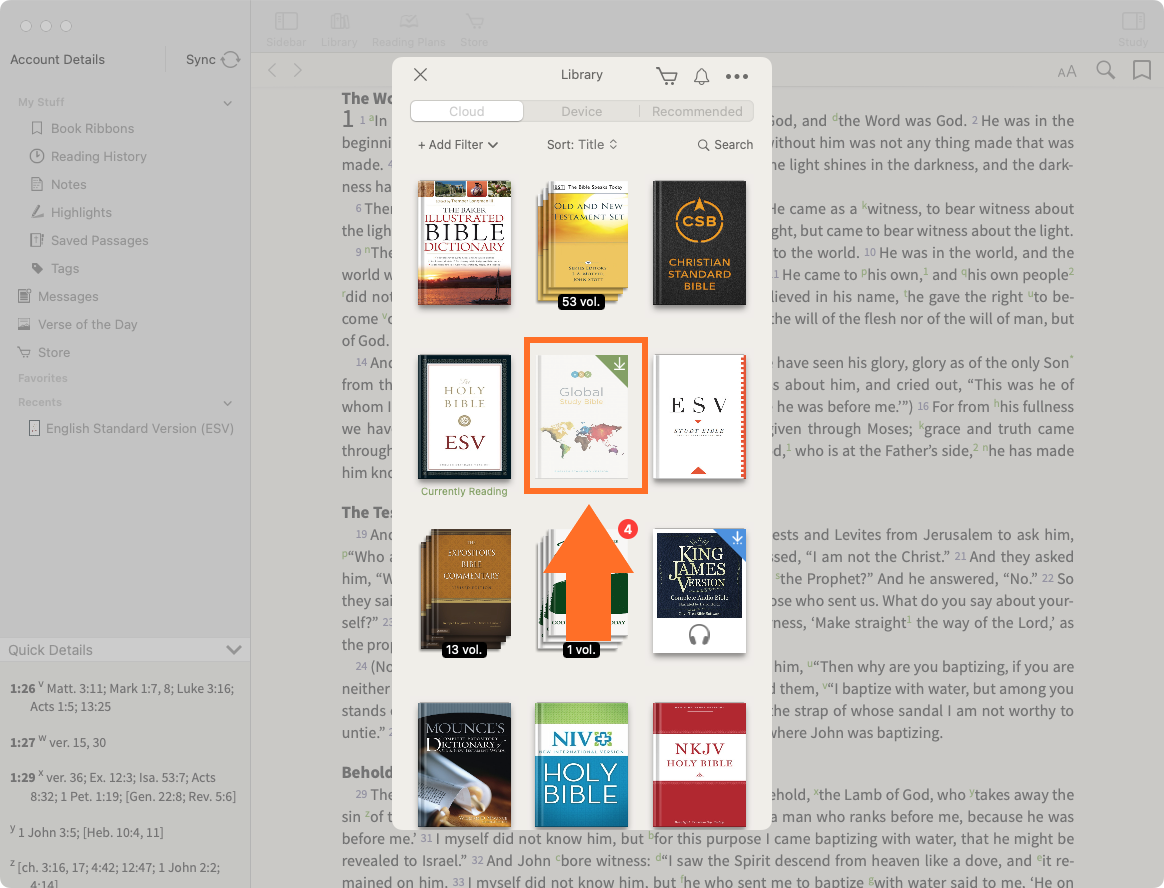Image resolution: width=1164 pixels, height=888 pixels.
Task: Switch to the Cloud tab
Action: (467, 111)
